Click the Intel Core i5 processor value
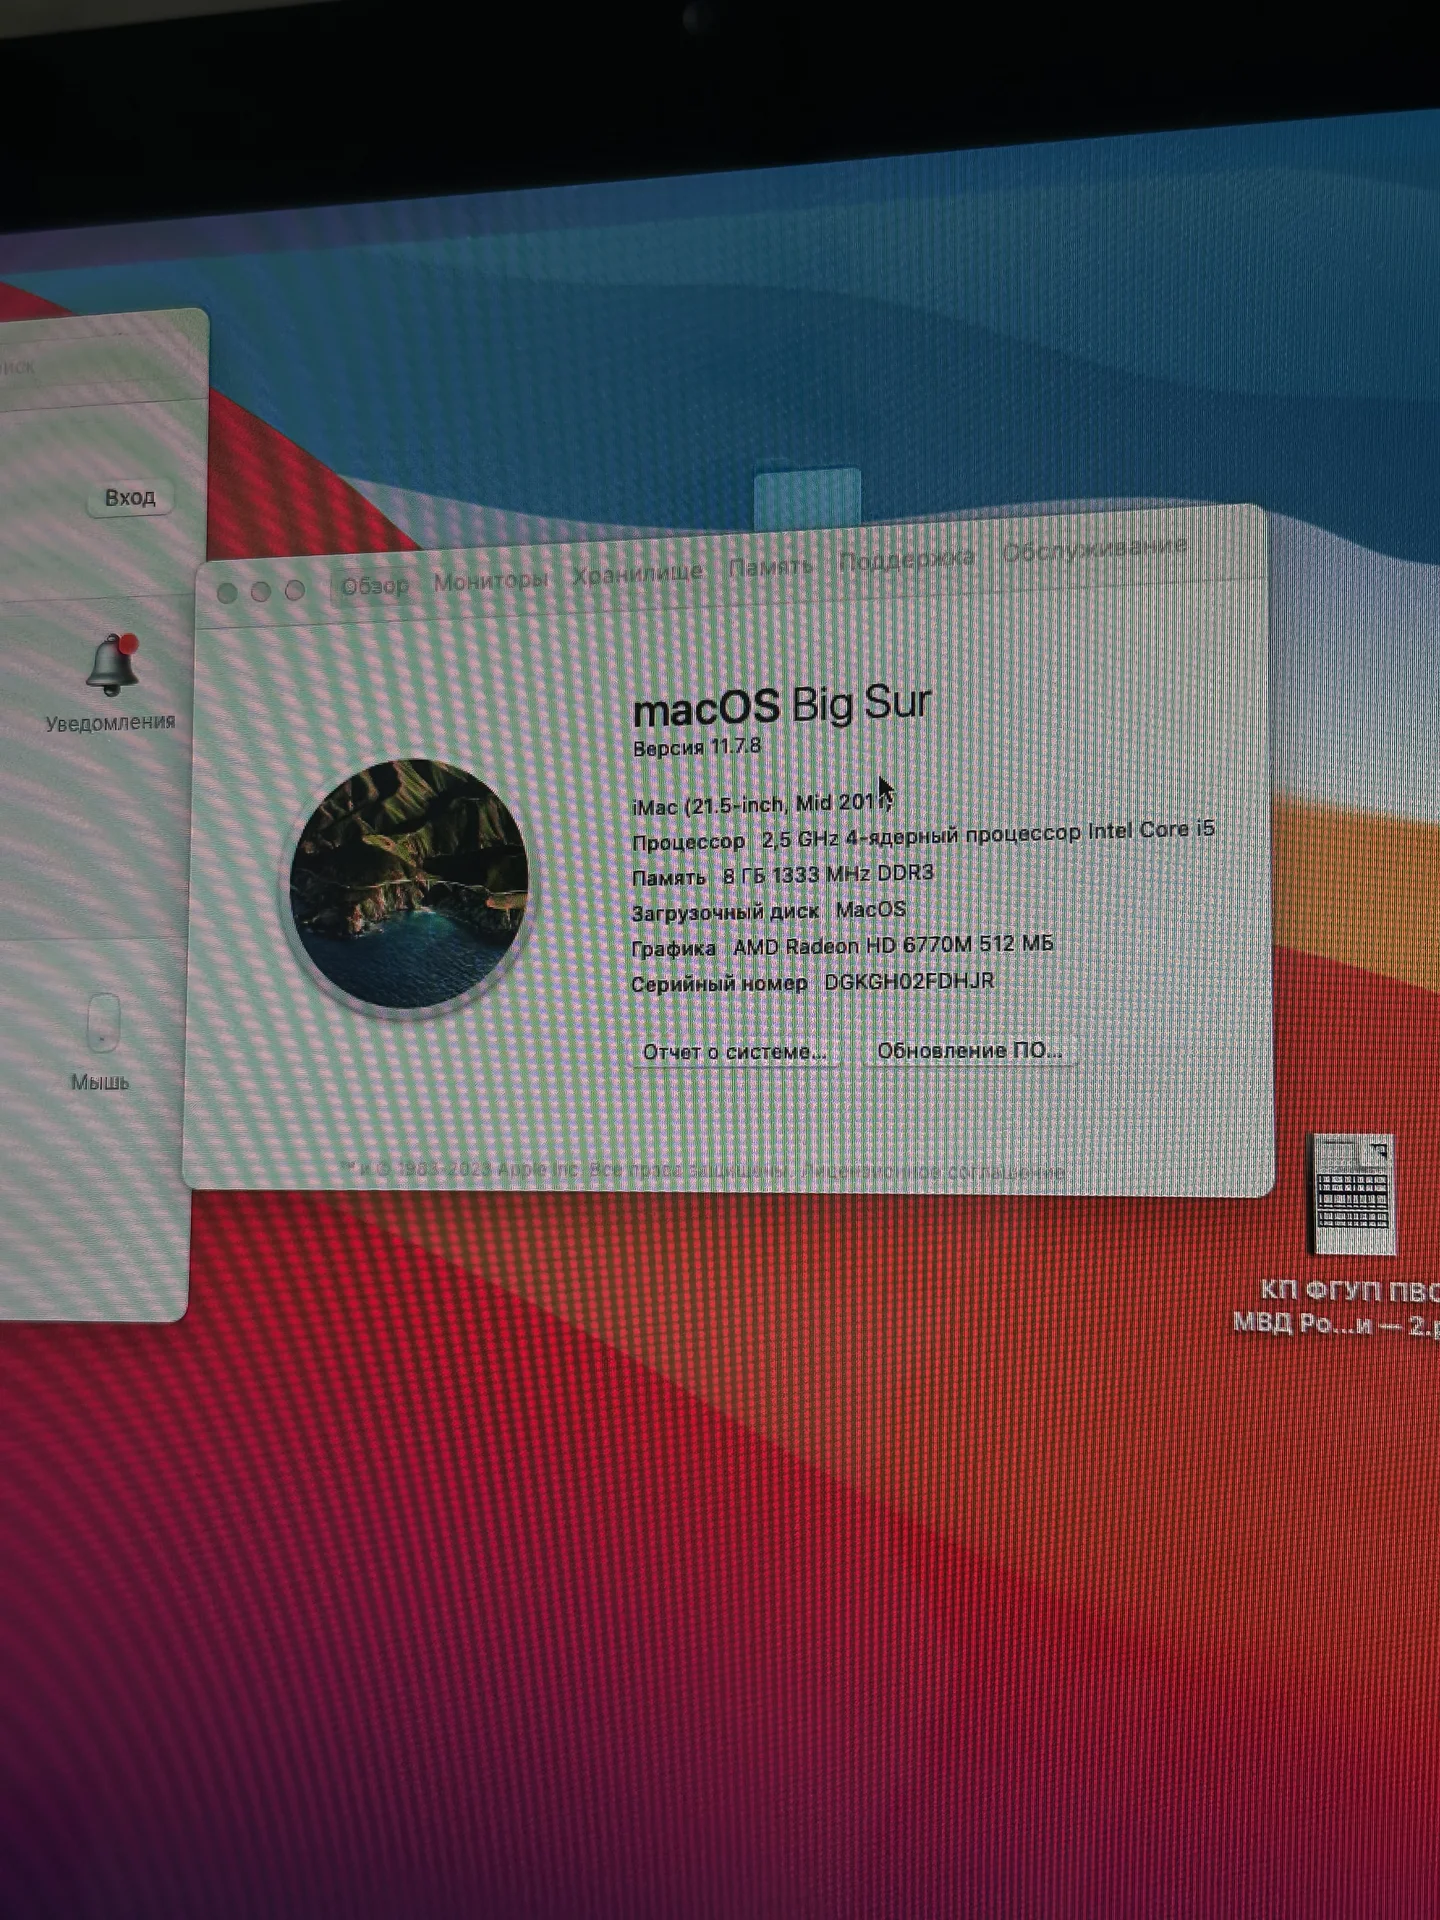This screenshot has height=1920, width=1440. [x=988, y=832]
